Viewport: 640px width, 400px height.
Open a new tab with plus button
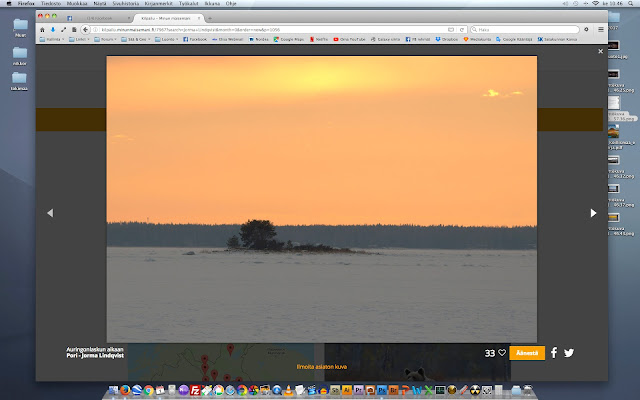pyautogui.click(x=210, y=18)
